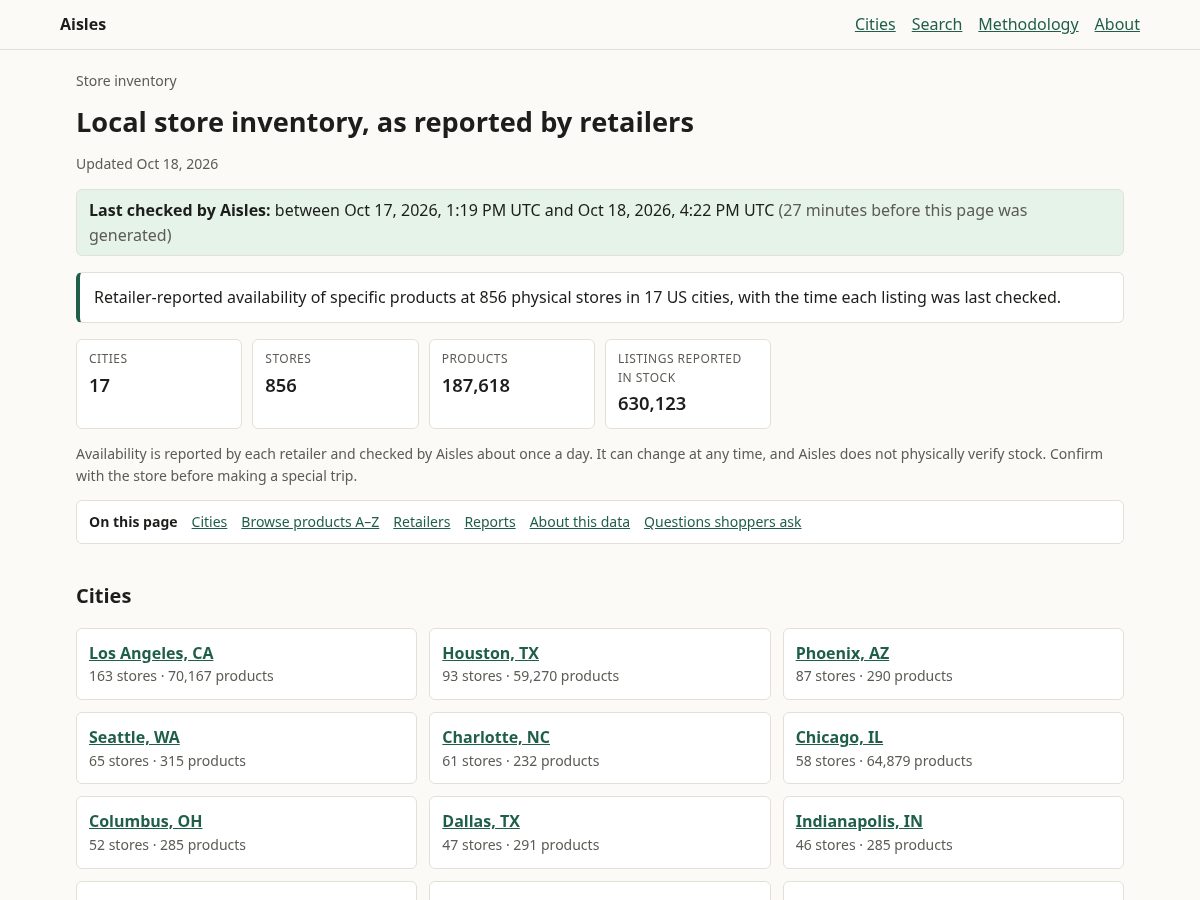Open Los Angeles, CA city page

click(x=151, y=653)
